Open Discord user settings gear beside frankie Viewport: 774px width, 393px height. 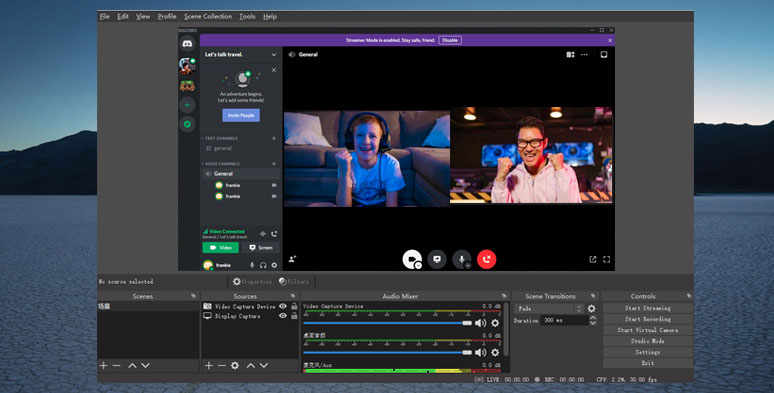point(274,265)
